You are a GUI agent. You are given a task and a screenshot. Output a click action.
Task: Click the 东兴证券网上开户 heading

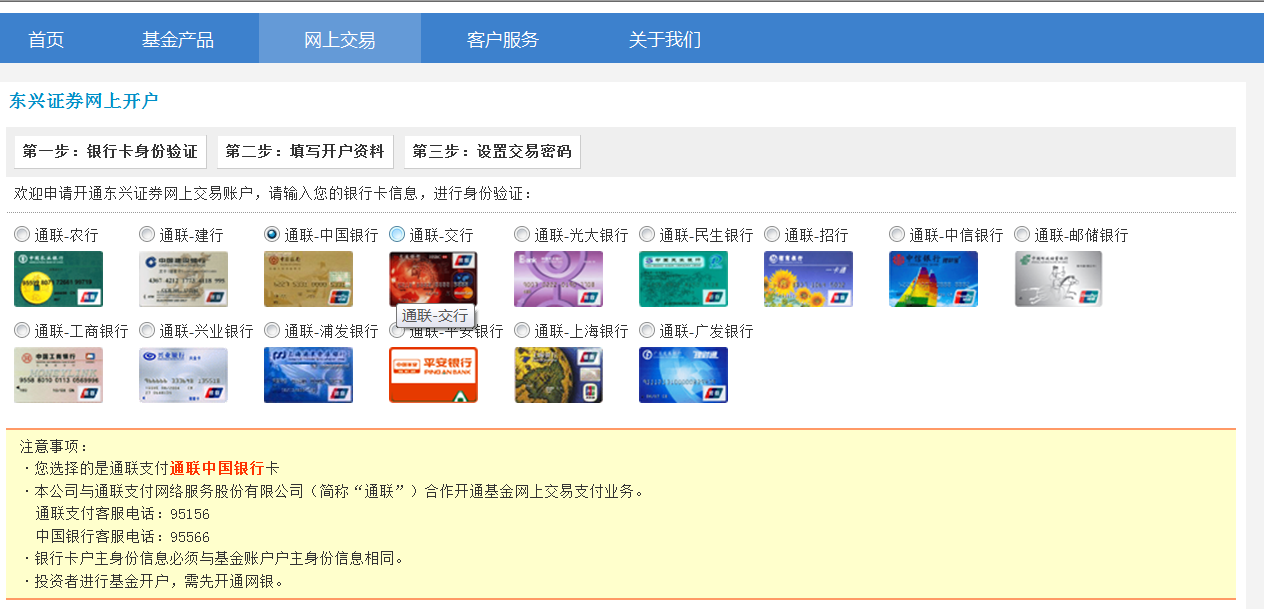click(84, 101)
